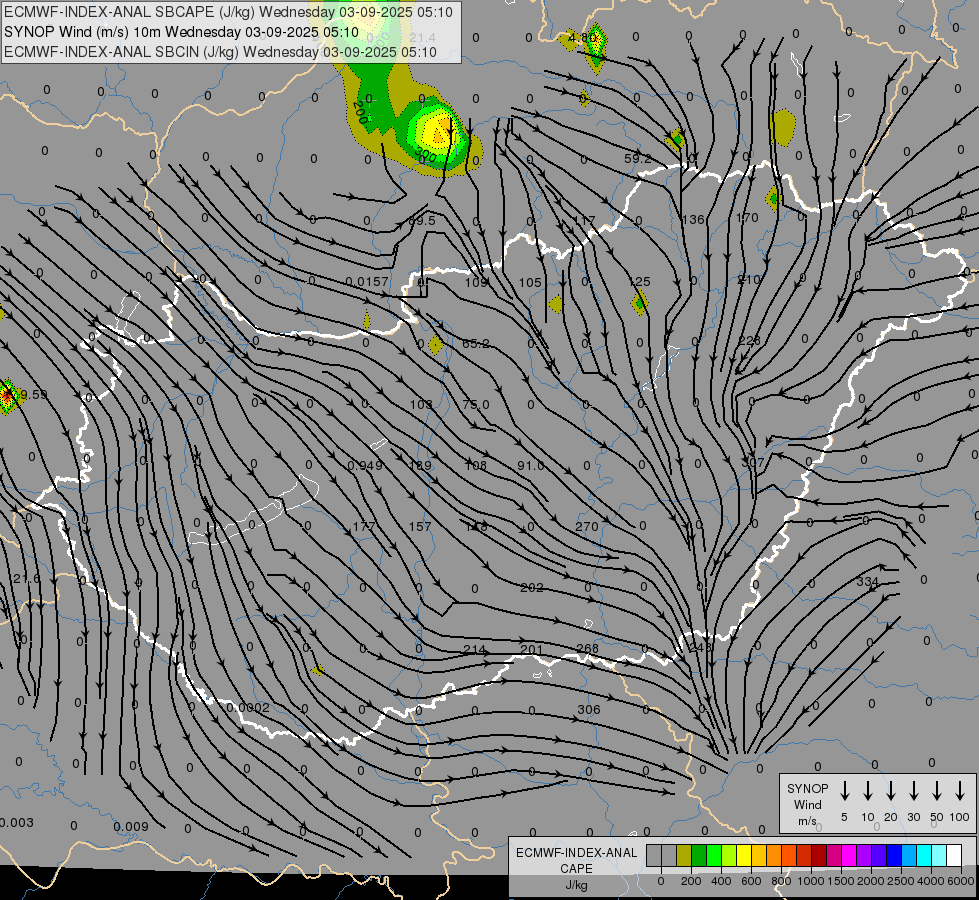Click the map value 214
This screenshot has height=900, width=979.
475,650
